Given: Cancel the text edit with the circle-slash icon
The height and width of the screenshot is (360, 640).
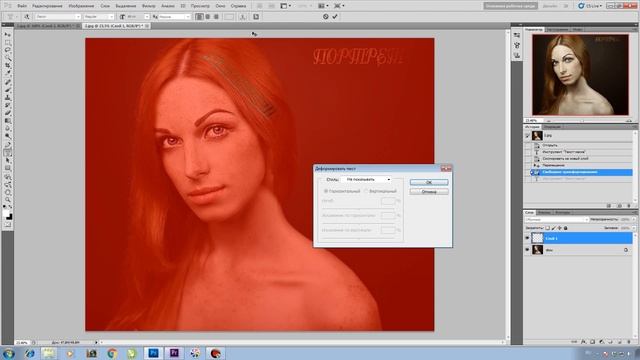Looking at the screenshot, I should [x=325, y=17].
